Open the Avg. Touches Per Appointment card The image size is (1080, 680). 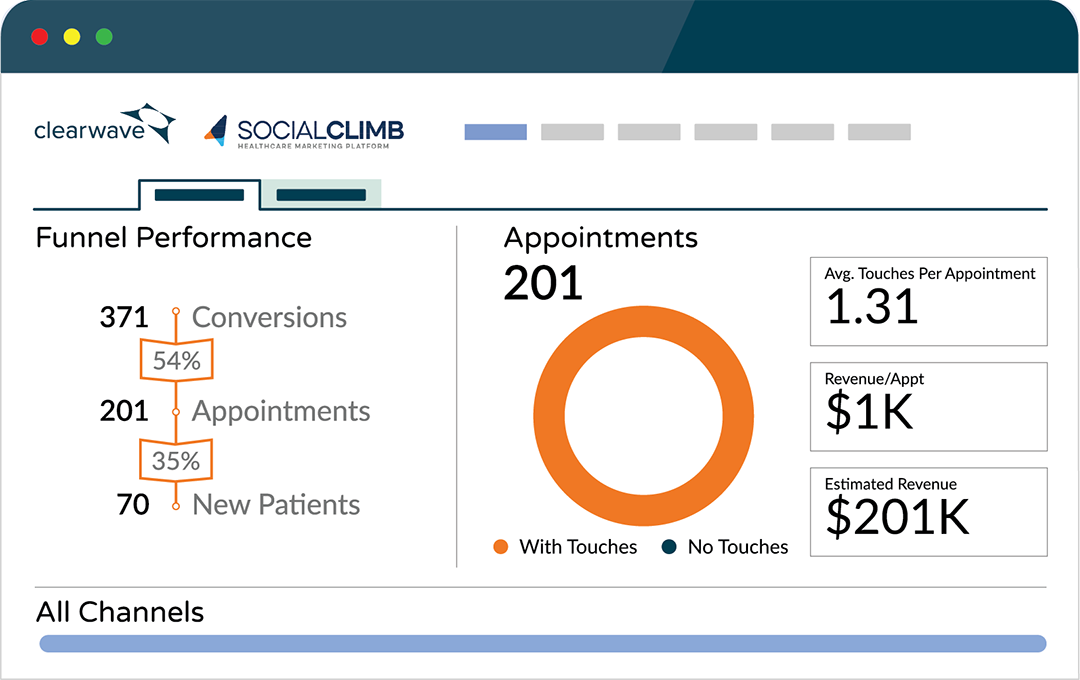click(928, 300)
